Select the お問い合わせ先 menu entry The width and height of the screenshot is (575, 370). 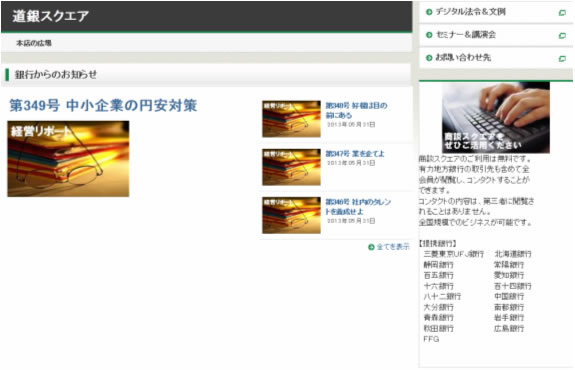(x=496, y=58)
